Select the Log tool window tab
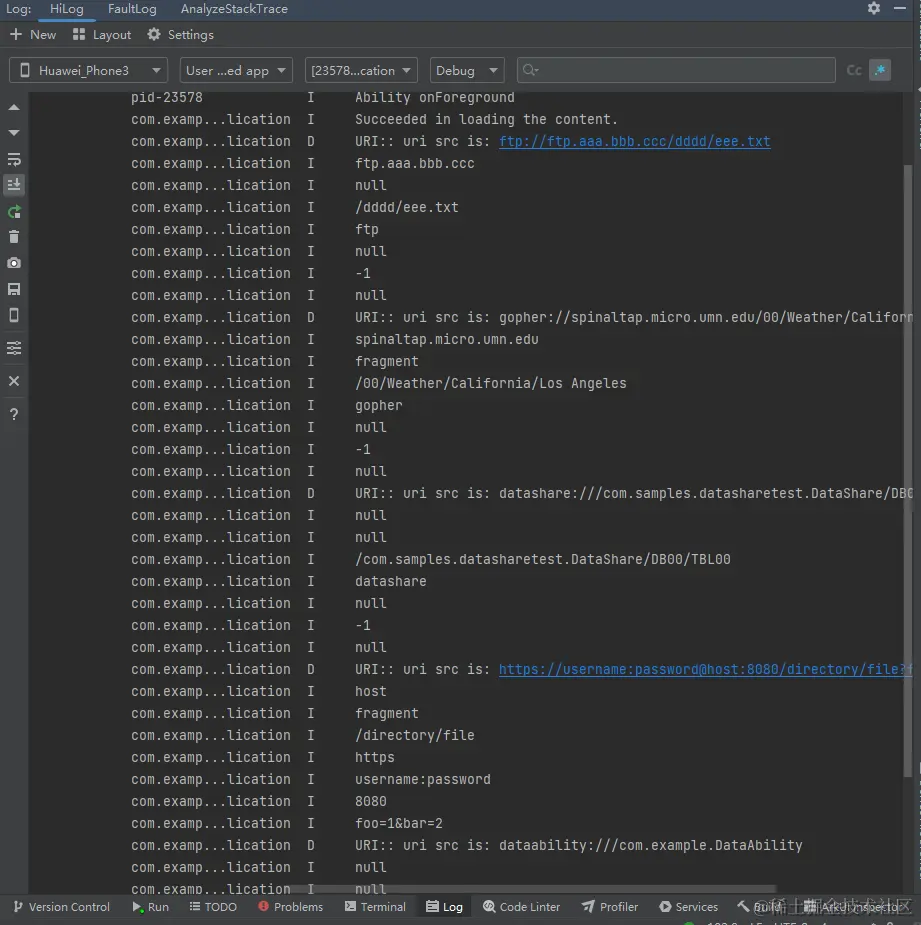 [x=445, y=907]
